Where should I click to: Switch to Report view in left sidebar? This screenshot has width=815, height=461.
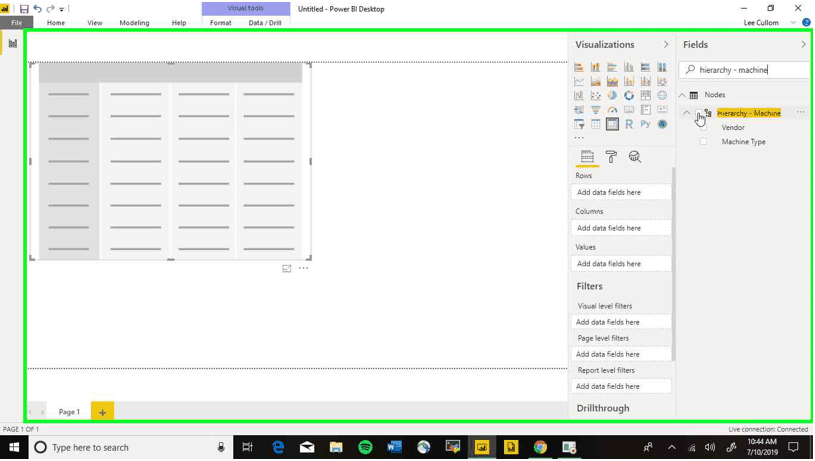[x=12, y=43]
